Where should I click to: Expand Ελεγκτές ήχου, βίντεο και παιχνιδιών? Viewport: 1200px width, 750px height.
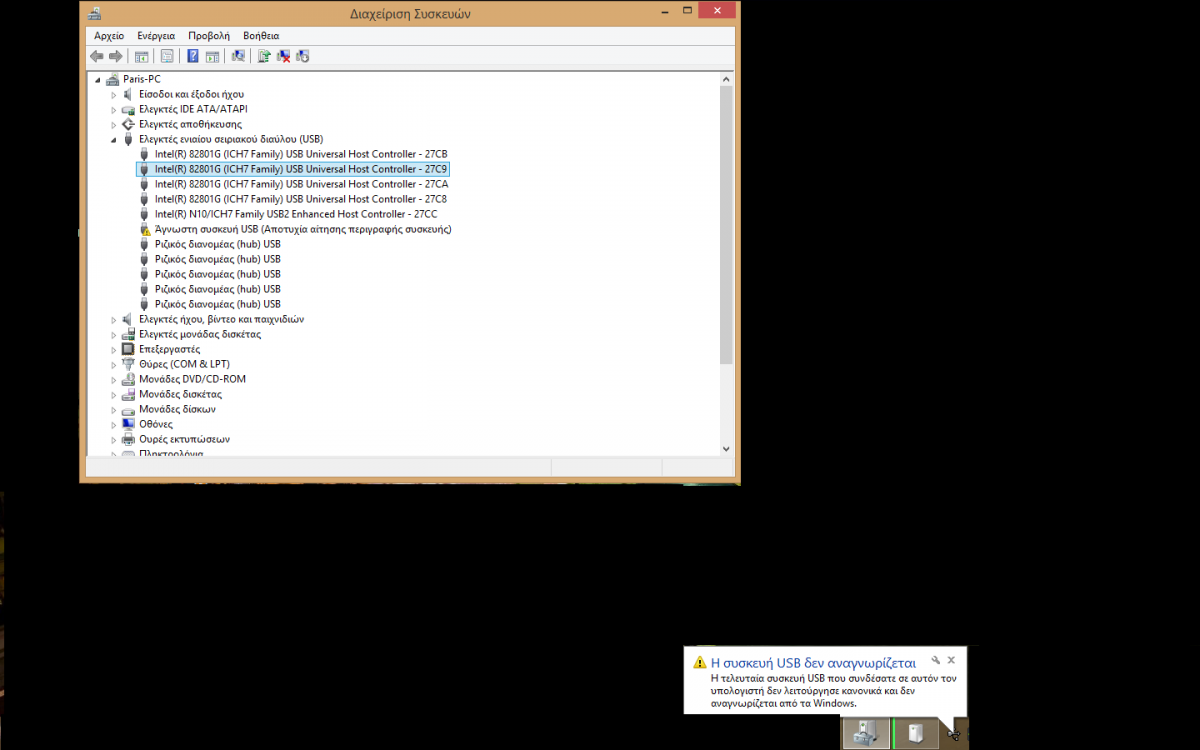(x=113, y=319)
